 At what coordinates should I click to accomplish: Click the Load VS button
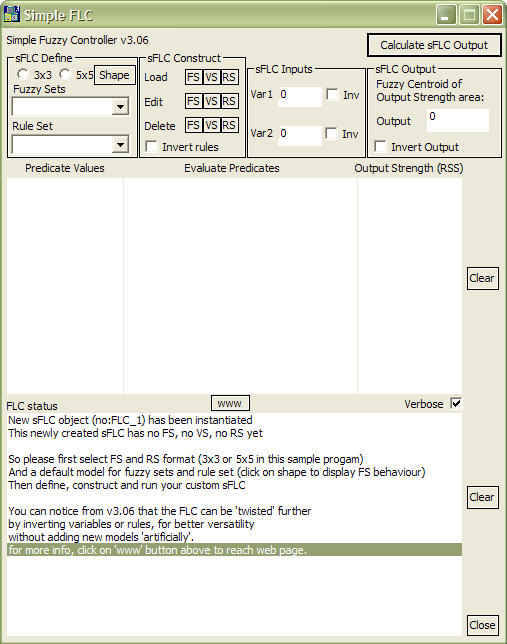[x=211, y=77]
